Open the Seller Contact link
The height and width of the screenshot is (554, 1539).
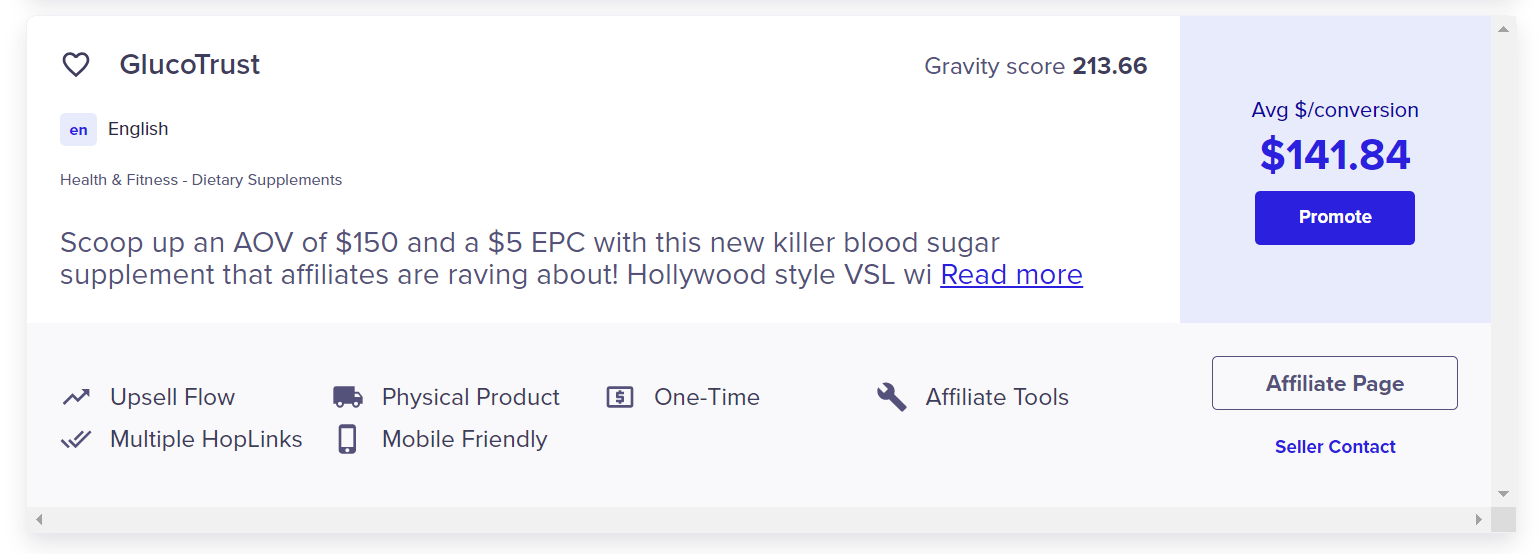click(1335, 447)
